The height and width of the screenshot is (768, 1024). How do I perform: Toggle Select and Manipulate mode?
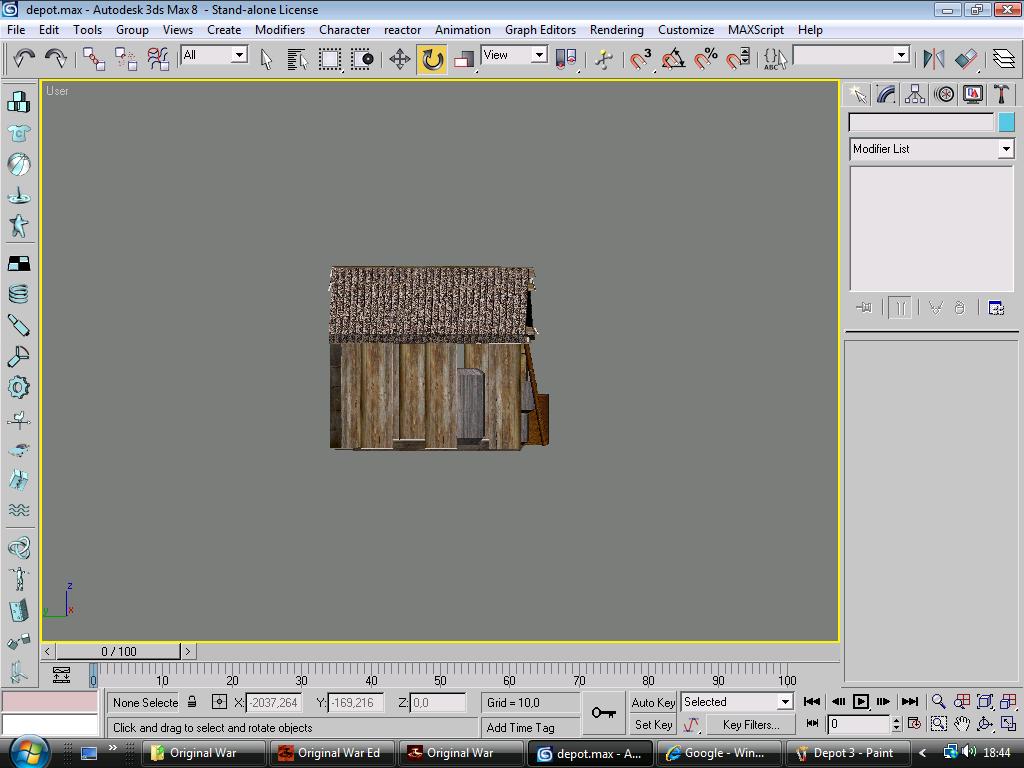[603, 59]
